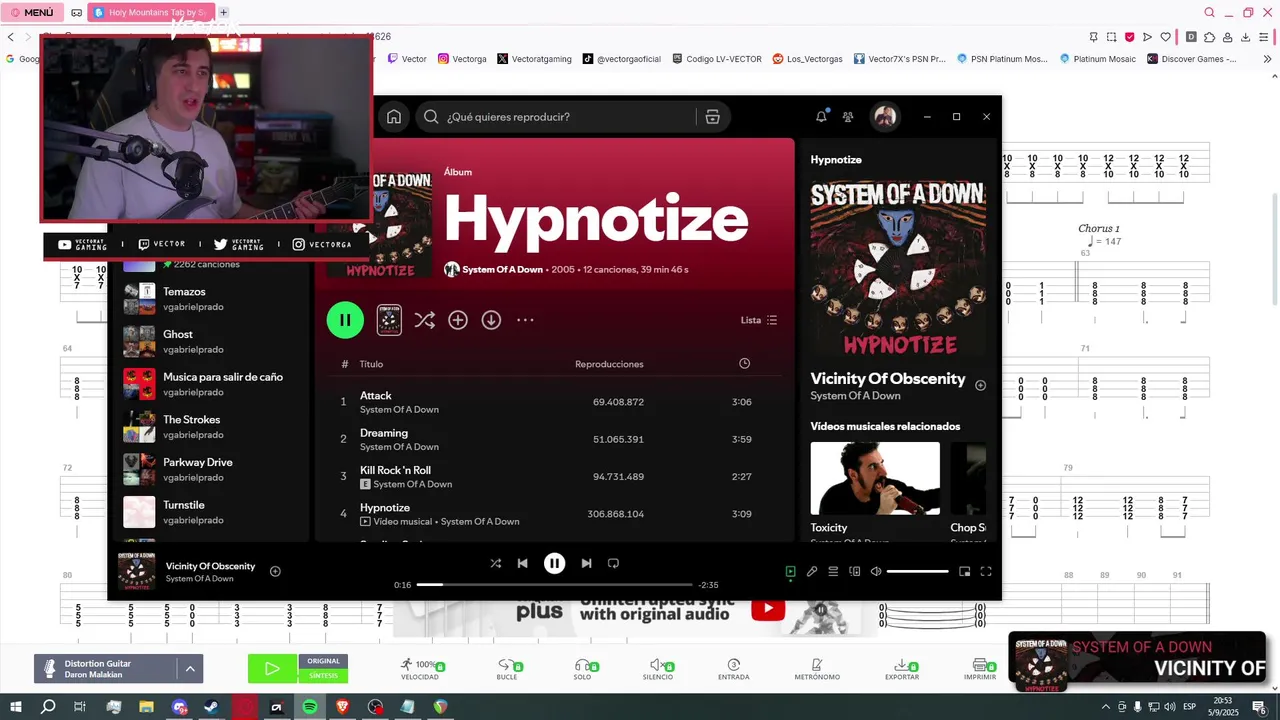The image size is (1280, 720).
Task: Open Spotify friend activity icon
Action: [848, 117]
